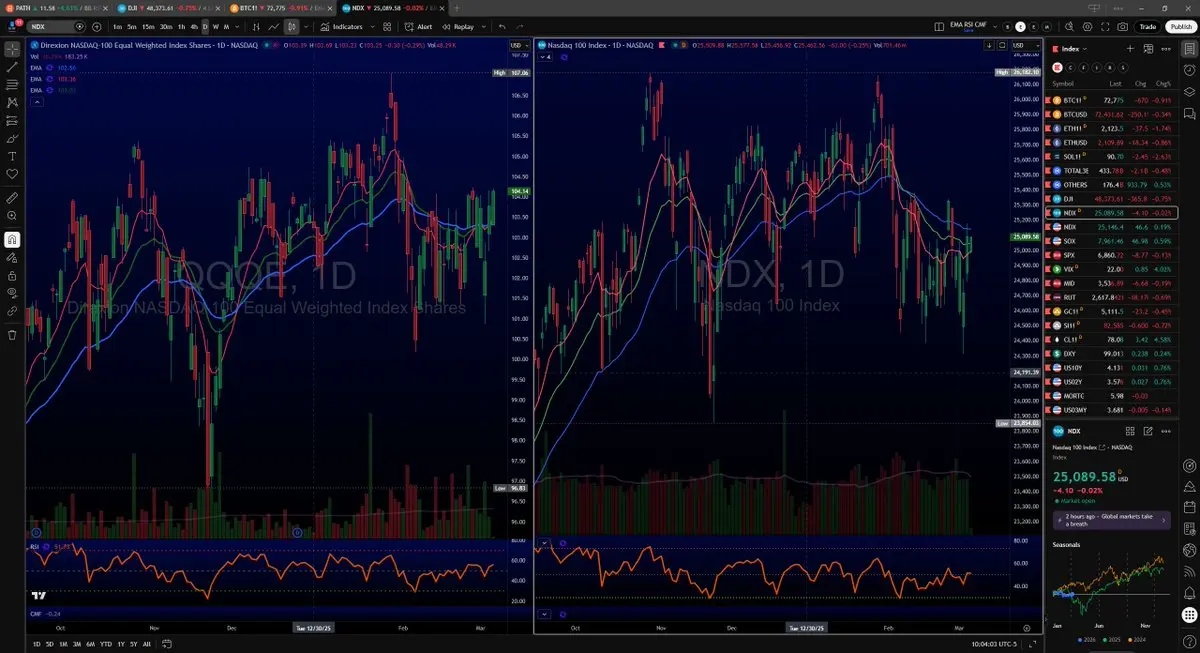Click the Undo arrow

click(x=502, y=27)
